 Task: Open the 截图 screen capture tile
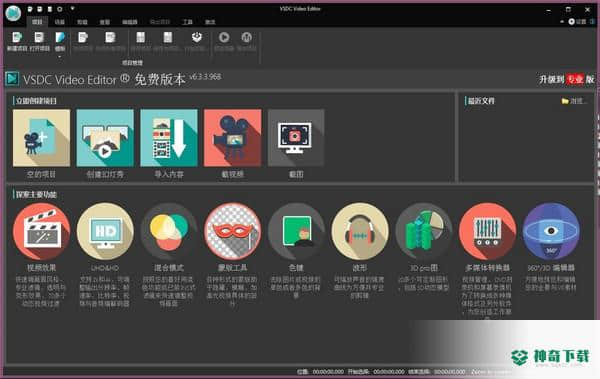(x=296, y=138)
